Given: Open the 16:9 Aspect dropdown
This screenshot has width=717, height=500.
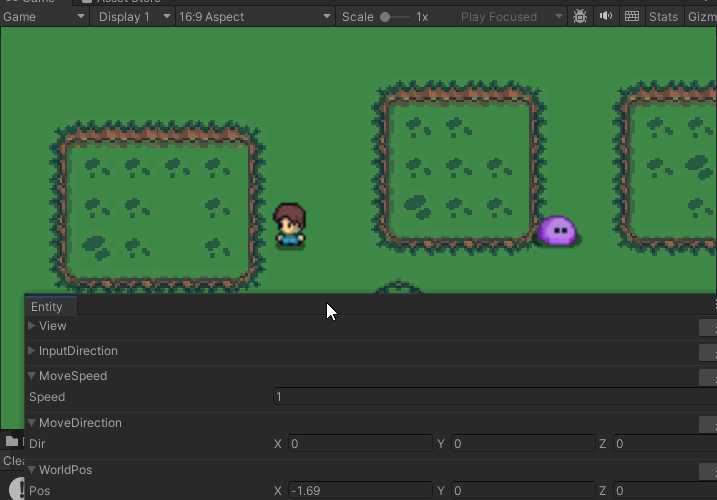Looking at the screenshot, I should (x=255, y=17).
